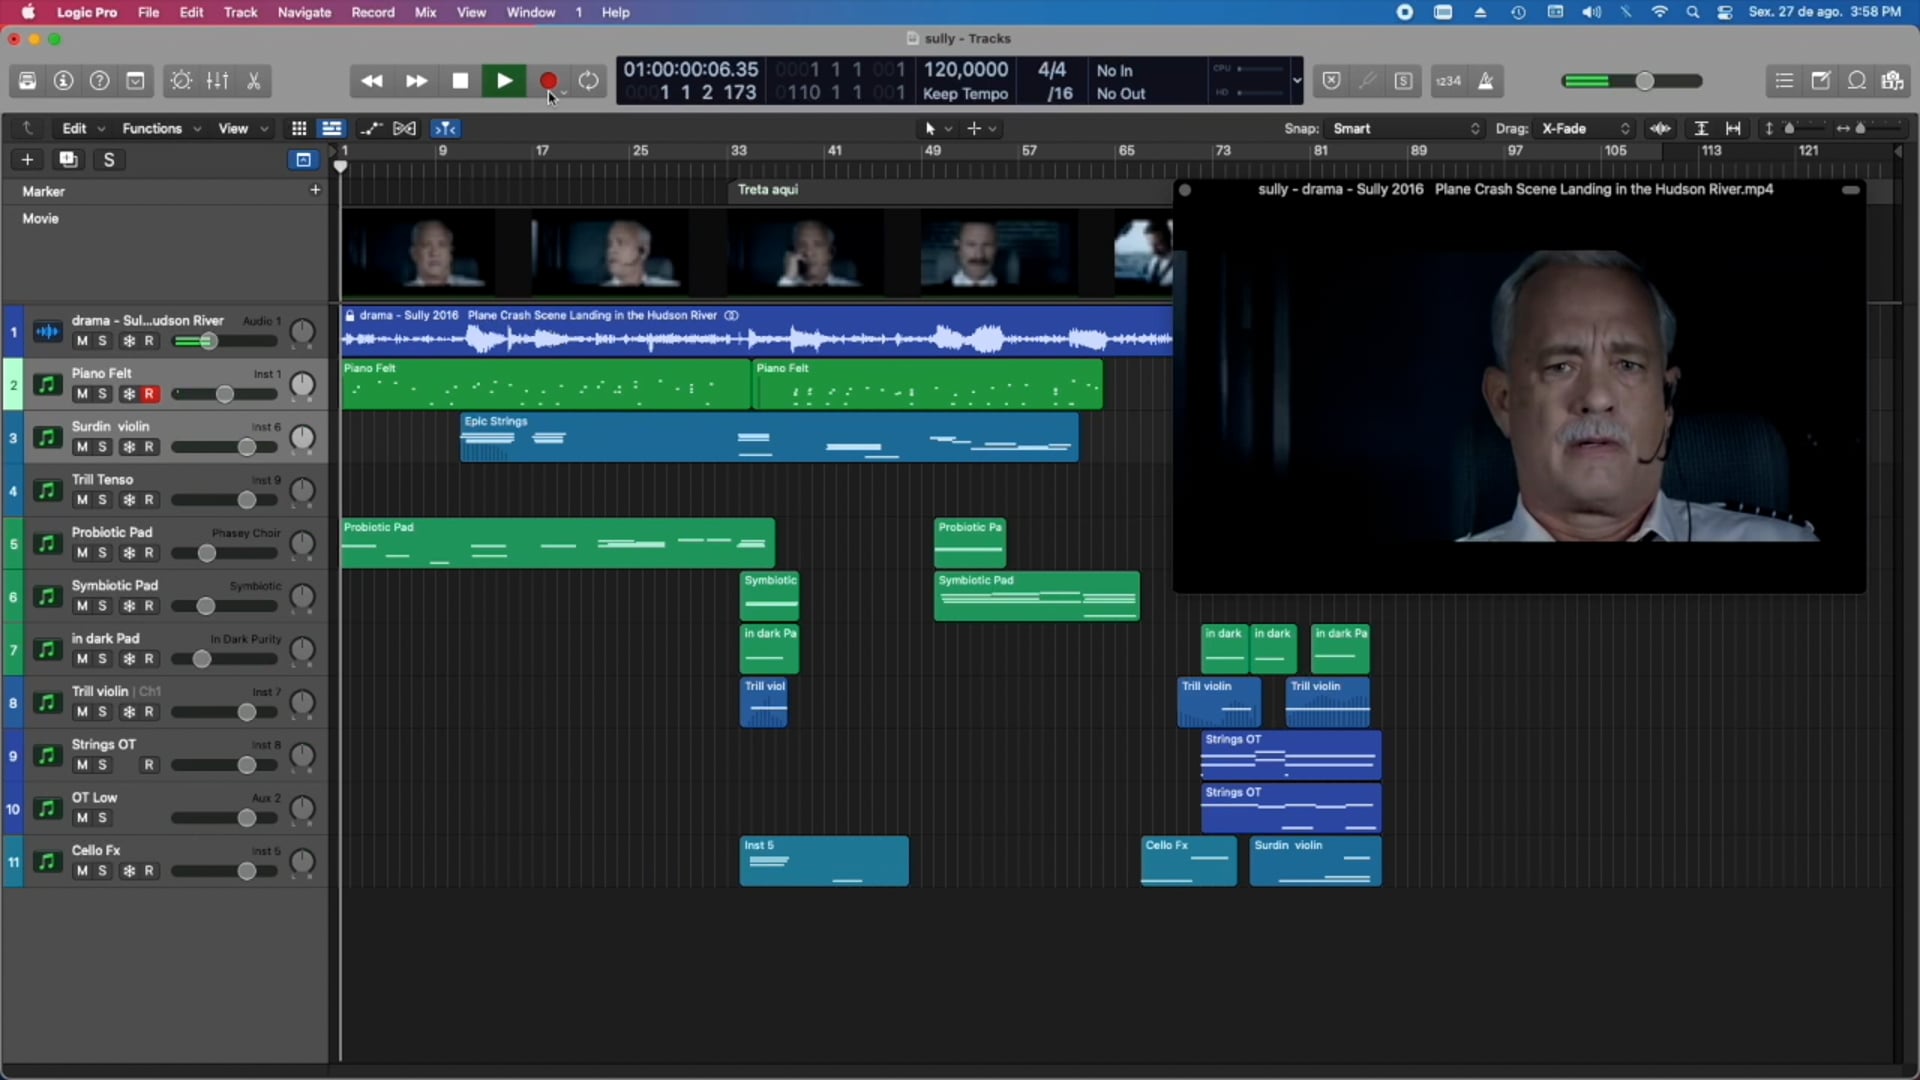Record-enable the Trill Tenso track
Viewport: 1920px width, 1080px height.
click(149, 500)
